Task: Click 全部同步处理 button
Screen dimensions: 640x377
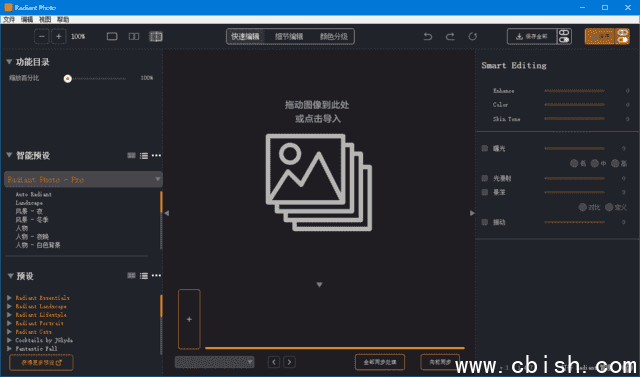Action: [380, 362]
